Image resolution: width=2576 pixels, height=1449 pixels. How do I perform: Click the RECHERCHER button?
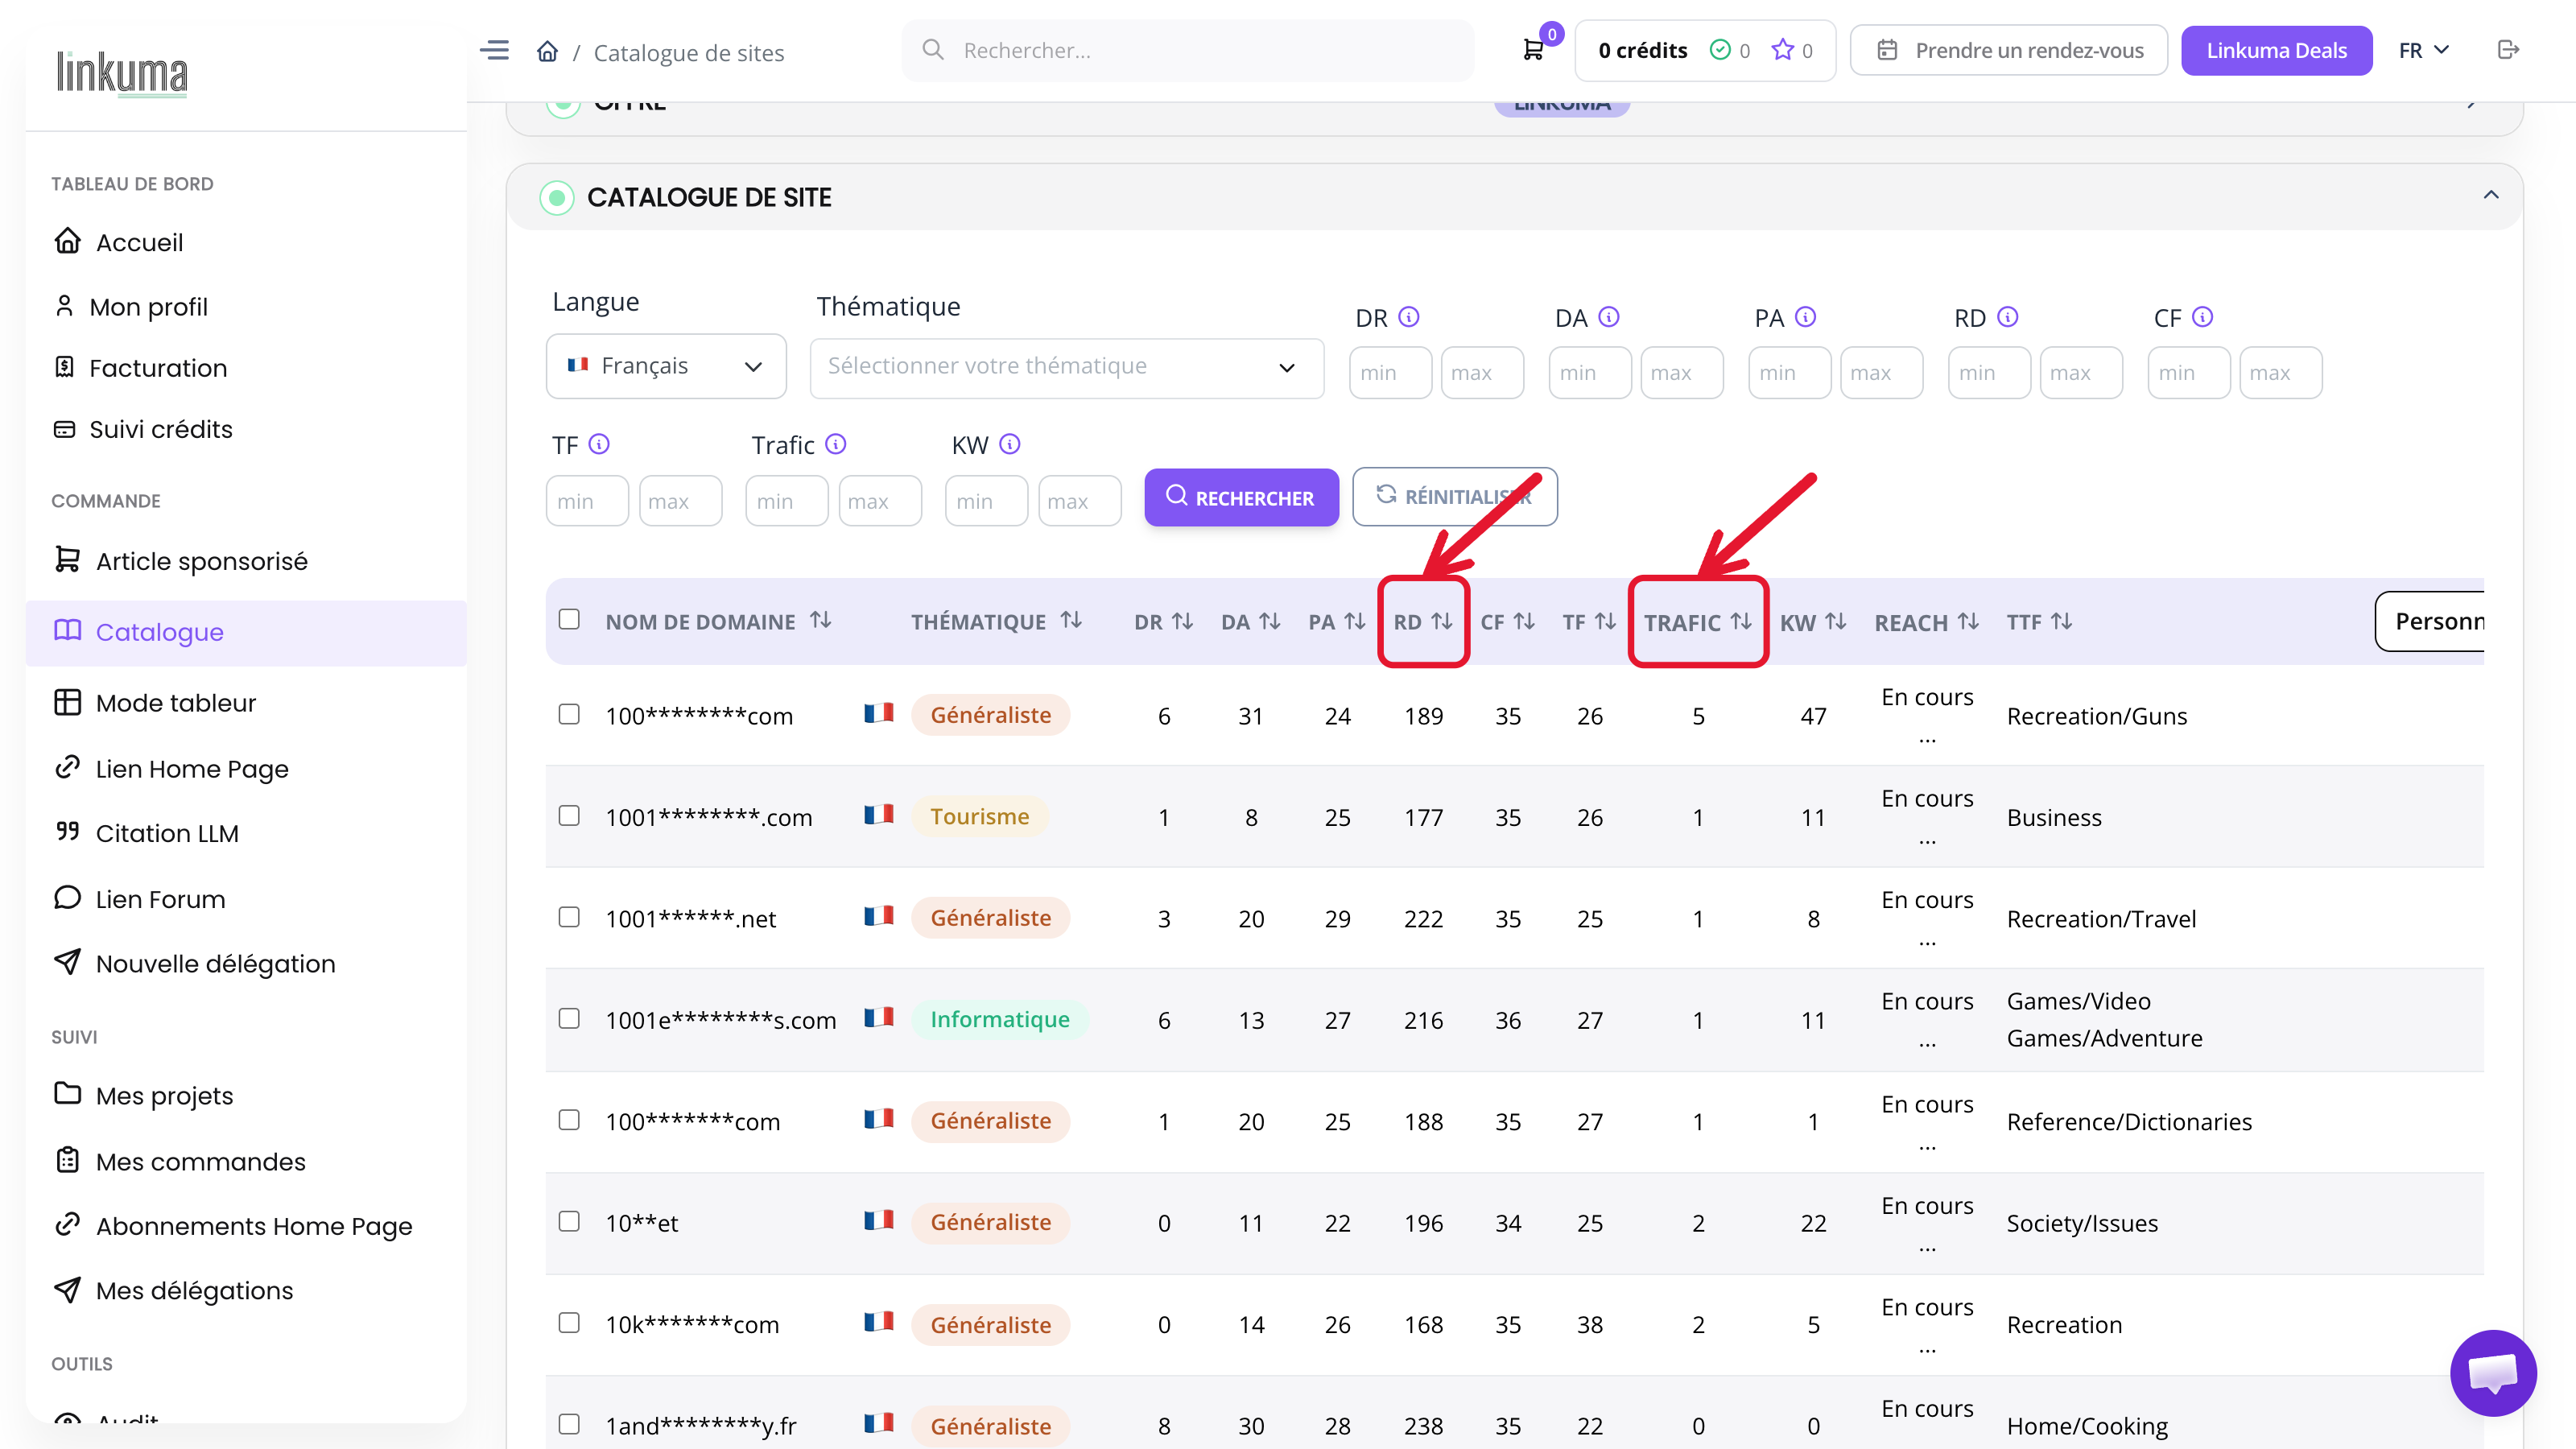pyautogui.click(x=1241, y=497)
